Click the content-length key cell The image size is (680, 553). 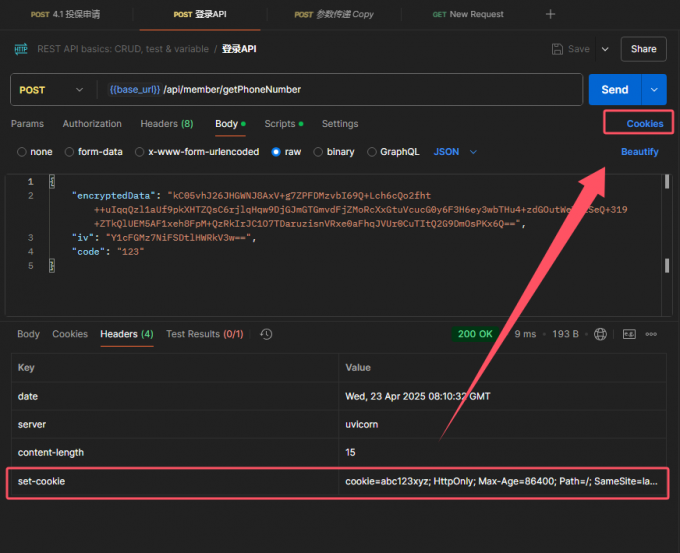tap(175, 452)
